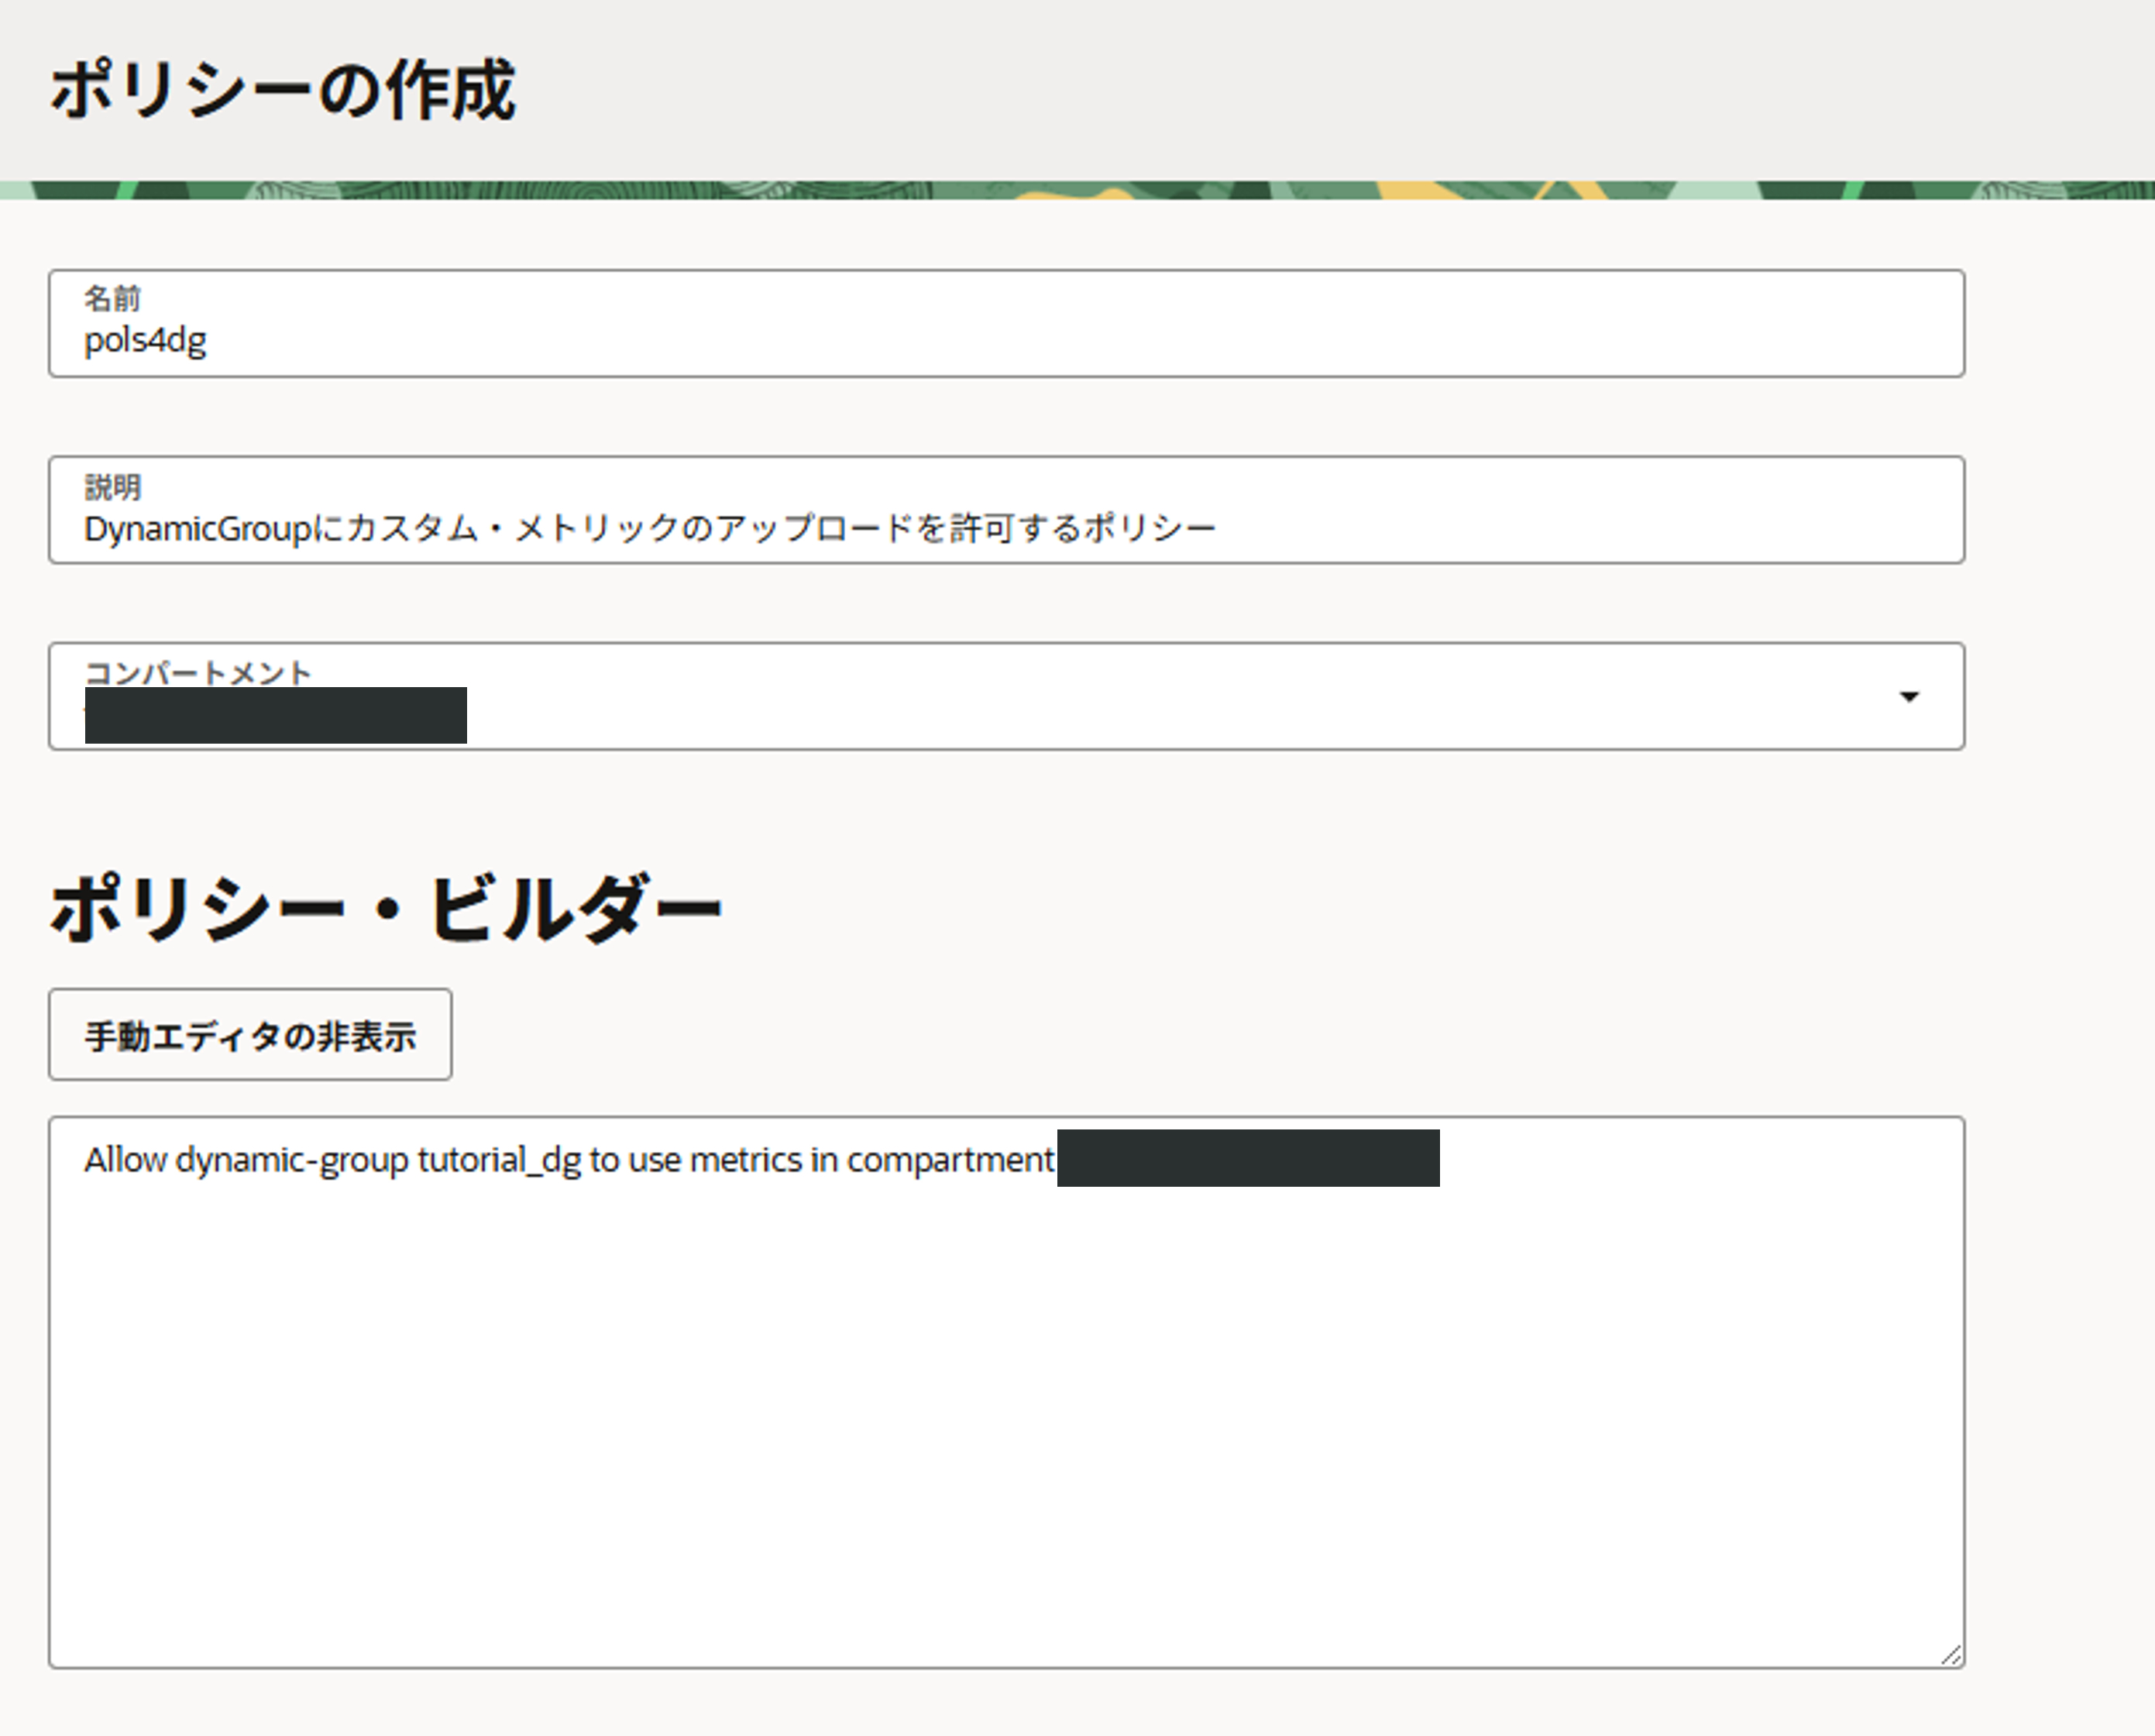Click the 手動エディタの非表示 button

[250, 1035]
